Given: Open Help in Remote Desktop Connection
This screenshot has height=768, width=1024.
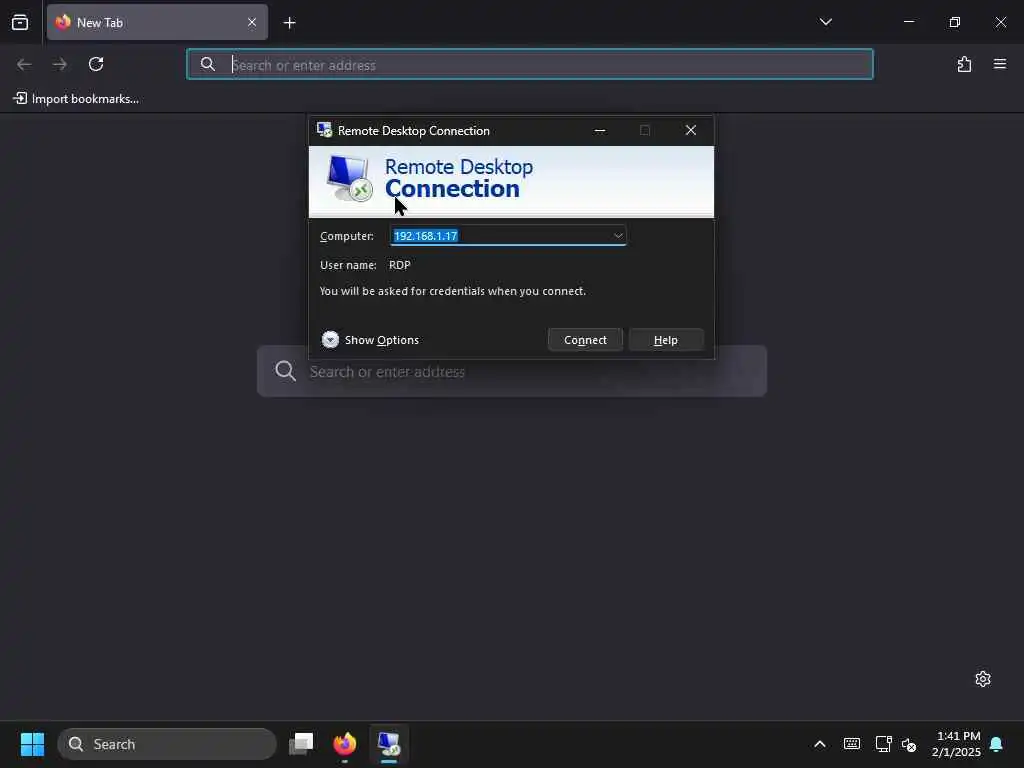Looking at the screenshot, I should 665,340.
